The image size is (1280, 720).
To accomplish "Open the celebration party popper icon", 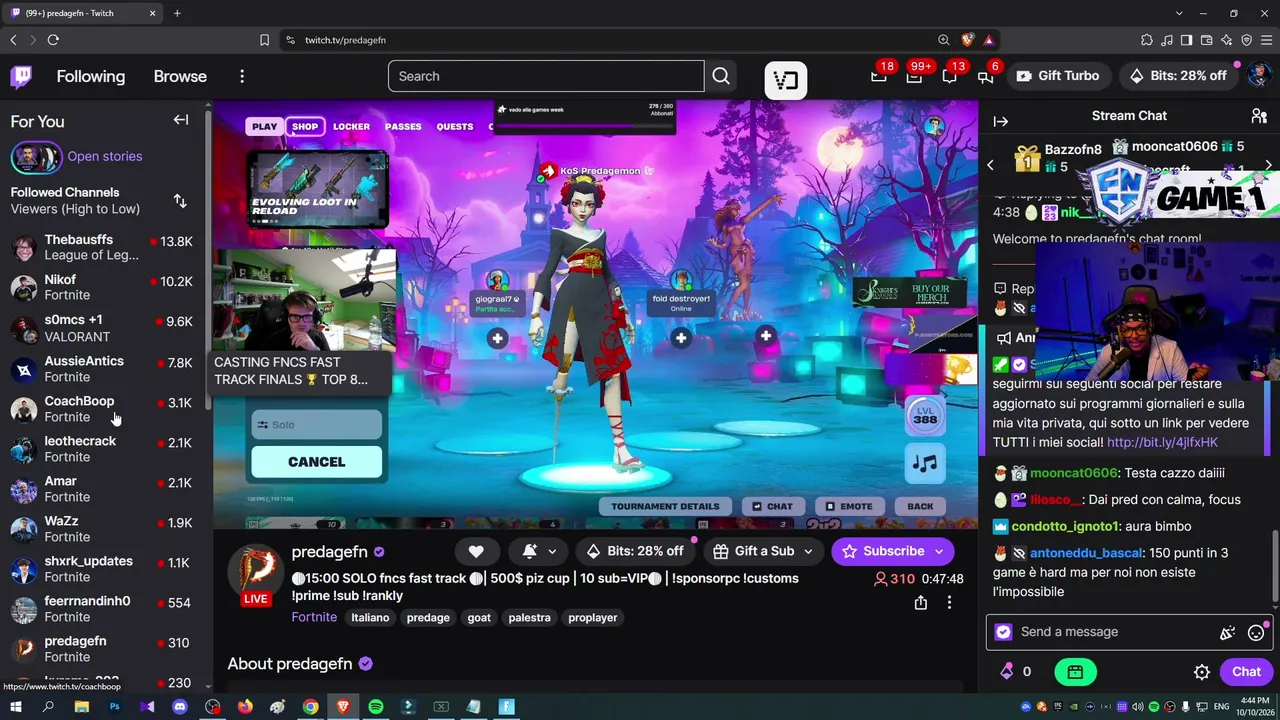I will pyautogui.click(x=1227, y=632).
